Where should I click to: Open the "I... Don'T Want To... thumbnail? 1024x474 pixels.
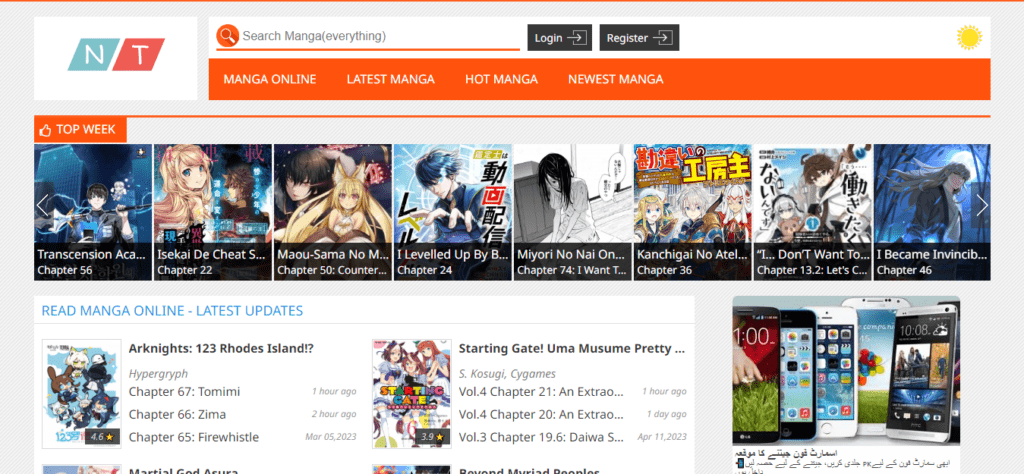pyautogui.click(x=813, y=212)
